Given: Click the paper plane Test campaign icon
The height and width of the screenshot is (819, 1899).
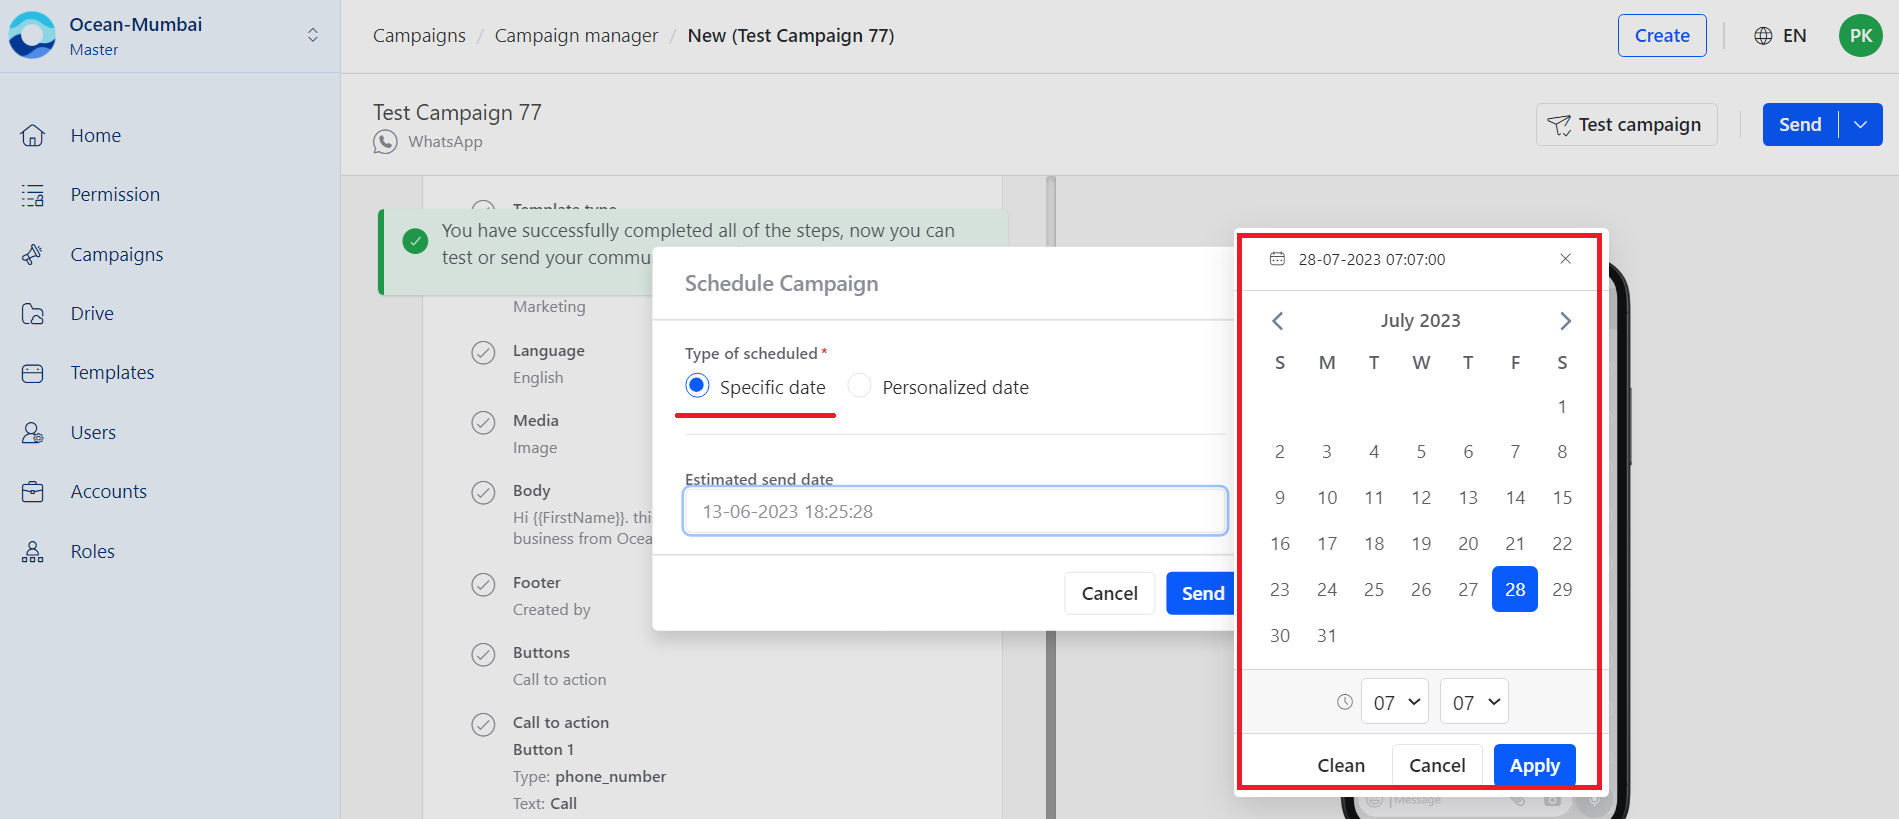Looking at the screenshot, I should (x=1559, y=125).
